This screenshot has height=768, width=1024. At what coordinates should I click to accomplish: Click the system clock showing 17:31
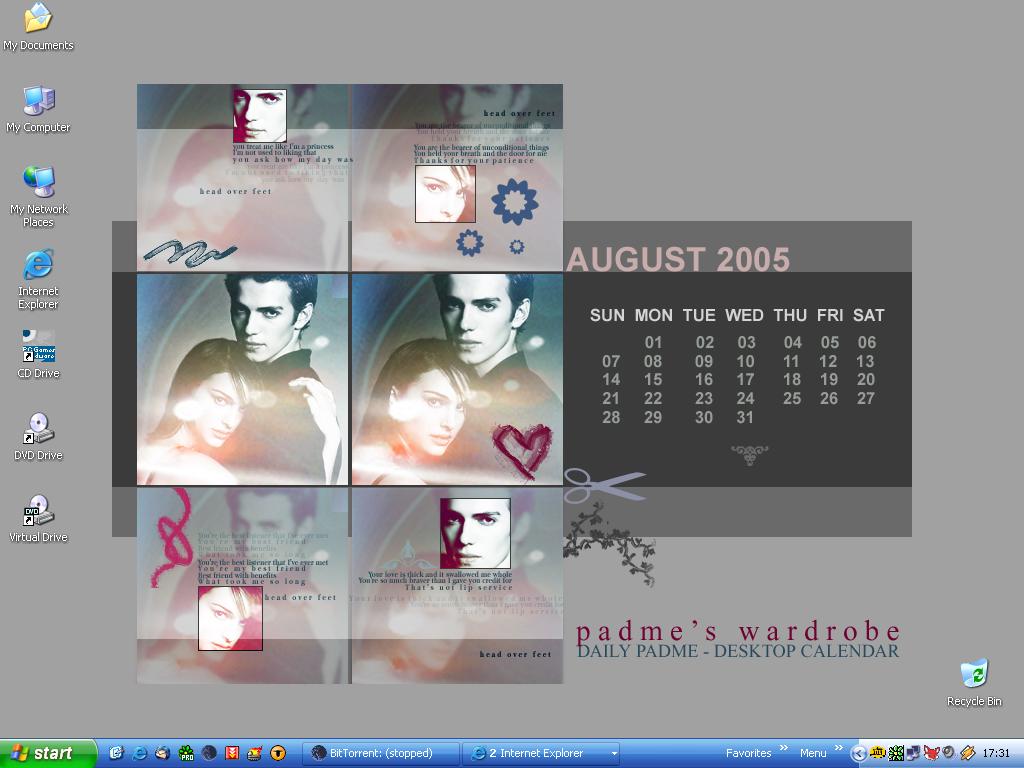[996, 753]
